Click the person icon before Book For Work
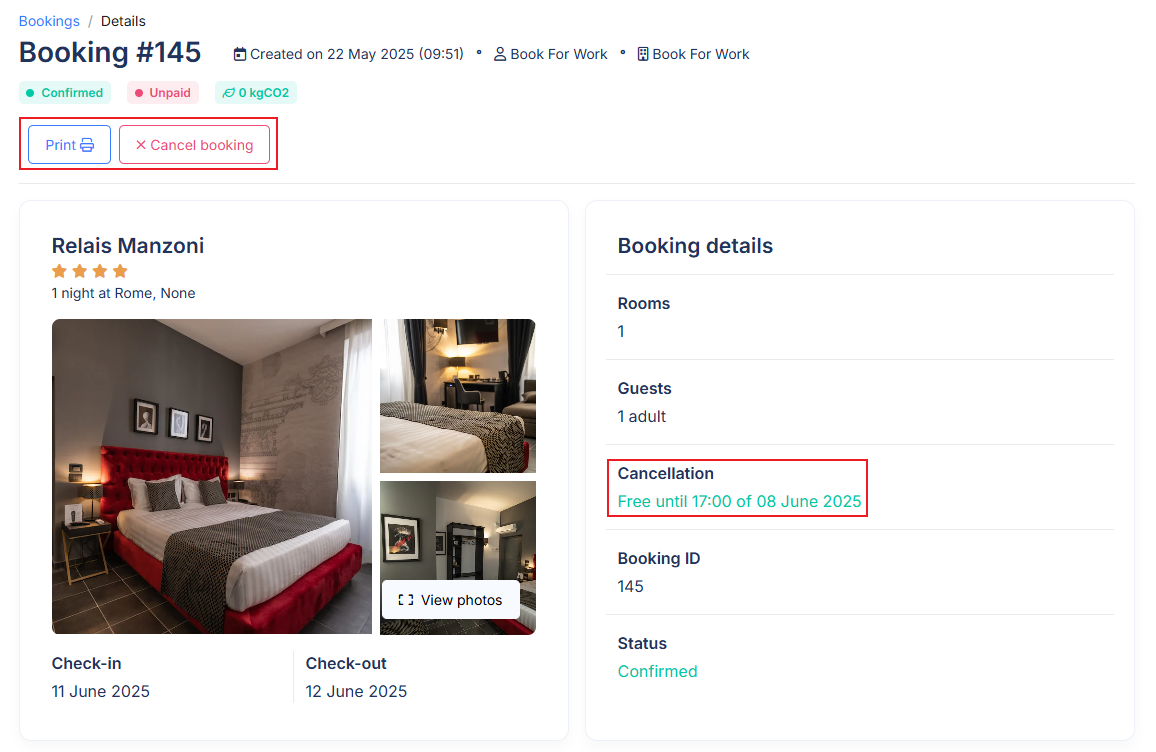 click(500, 55)
